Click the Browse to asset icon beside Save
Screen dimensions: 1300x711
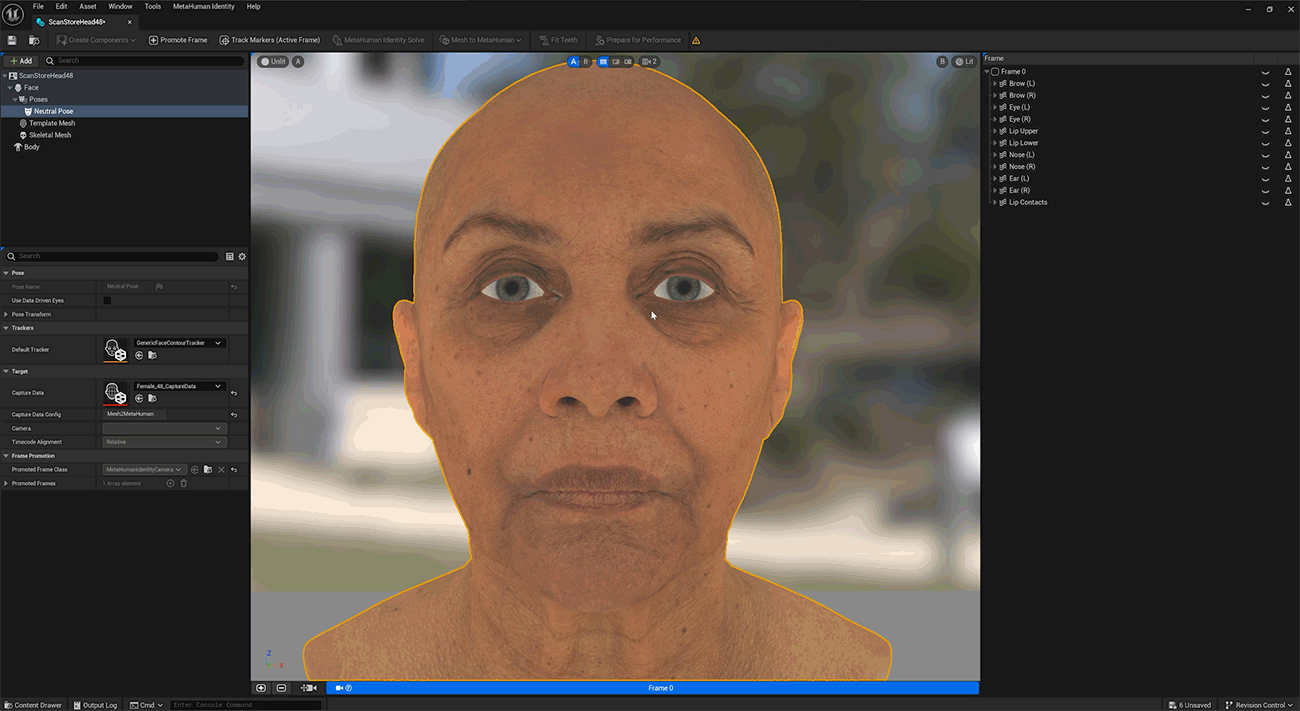[x=34, y=40]
